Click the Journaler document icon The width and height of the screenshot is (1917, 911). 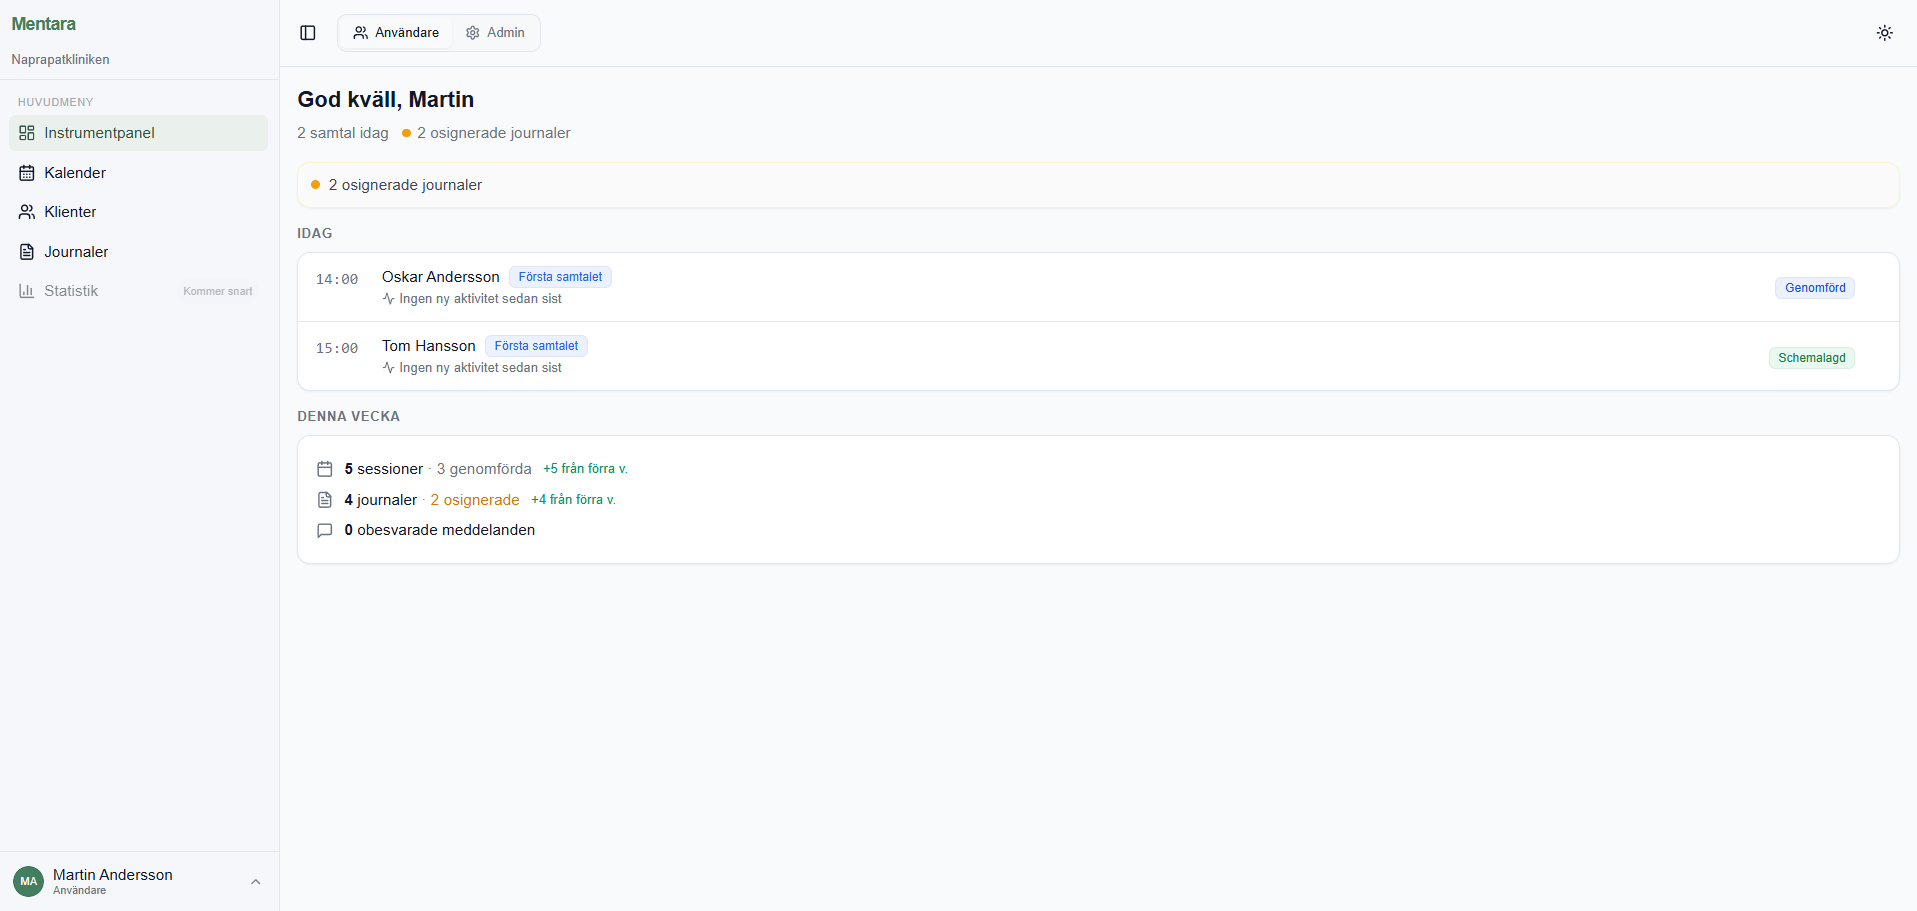pyautogui.click(x=27, y=252)
